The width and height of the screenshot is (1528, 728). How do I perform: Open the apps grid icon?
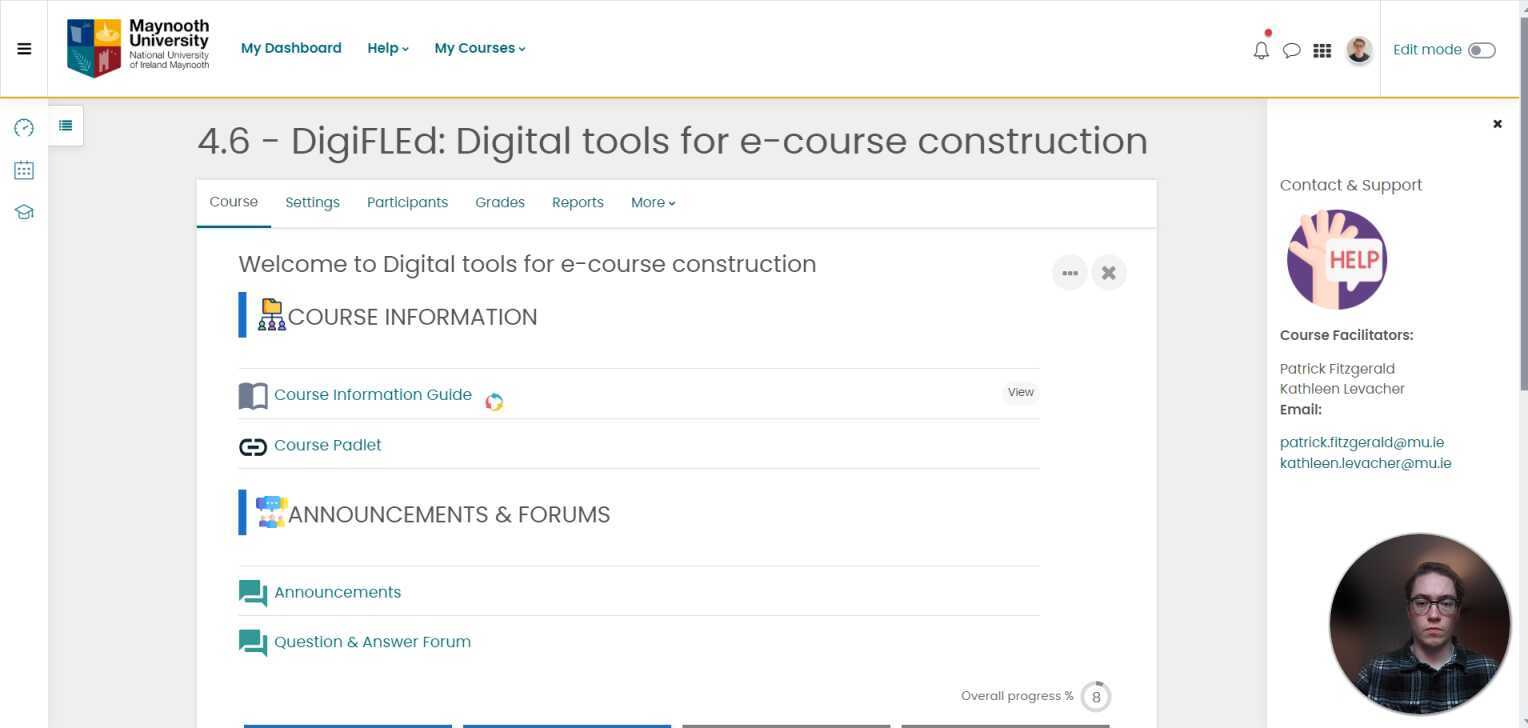(1322, 50)
